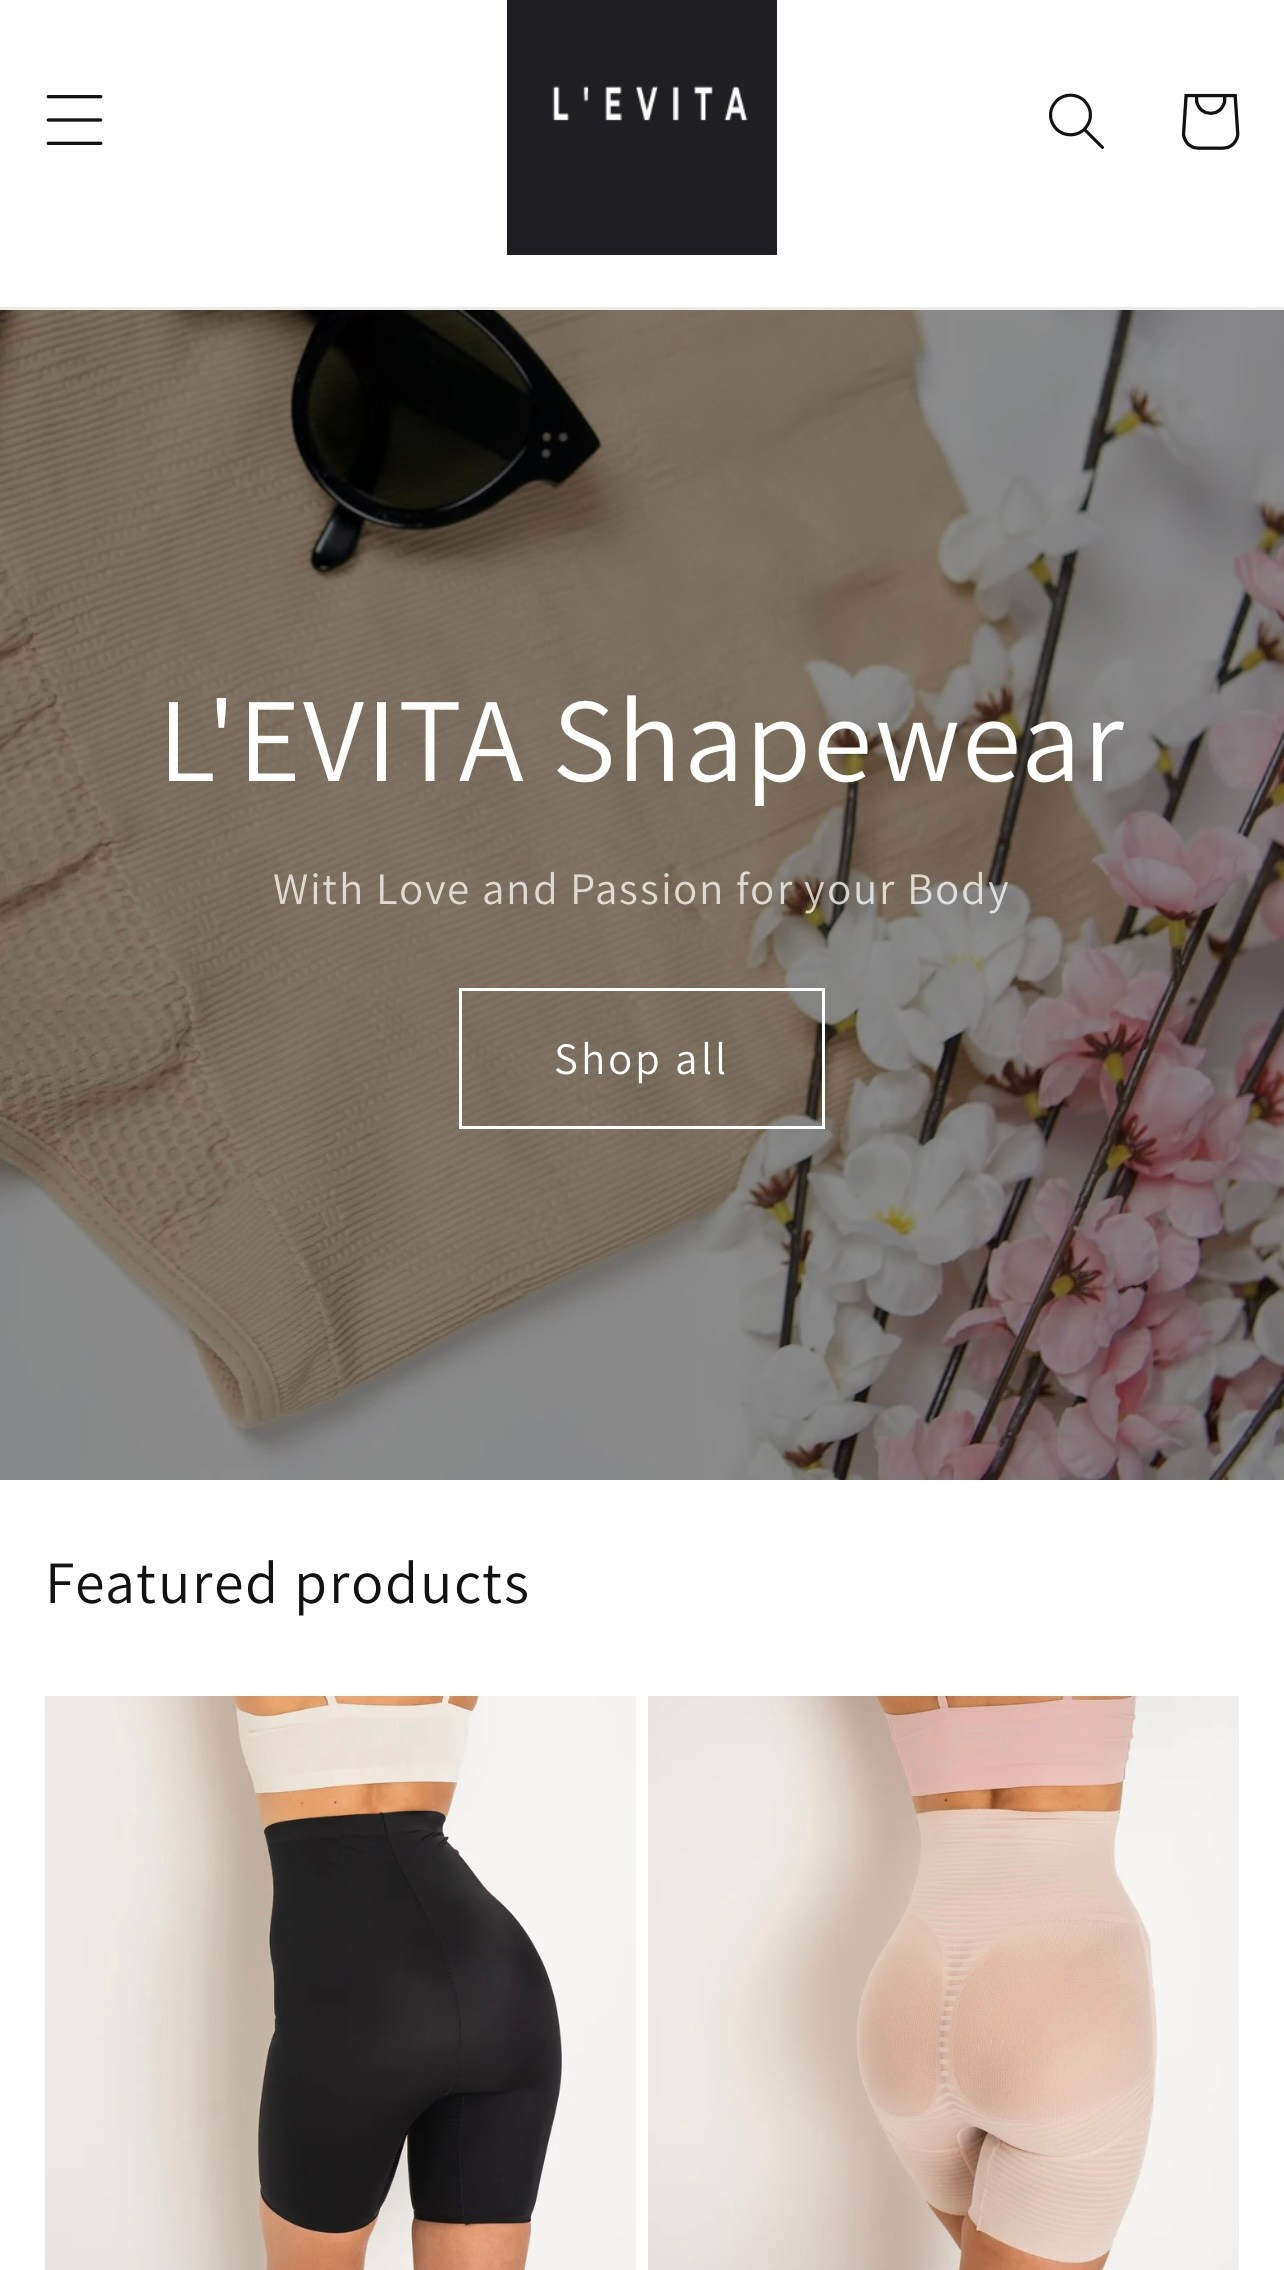
Task: Click the Love and Passion tagline
Action: [642, 889]
